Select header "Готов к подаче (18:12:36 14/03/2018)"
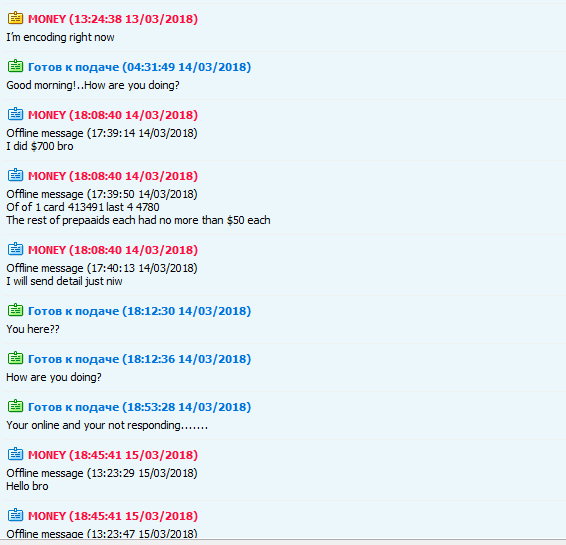The height and width of the screenshot is (545, 566). tap(139, 359)
